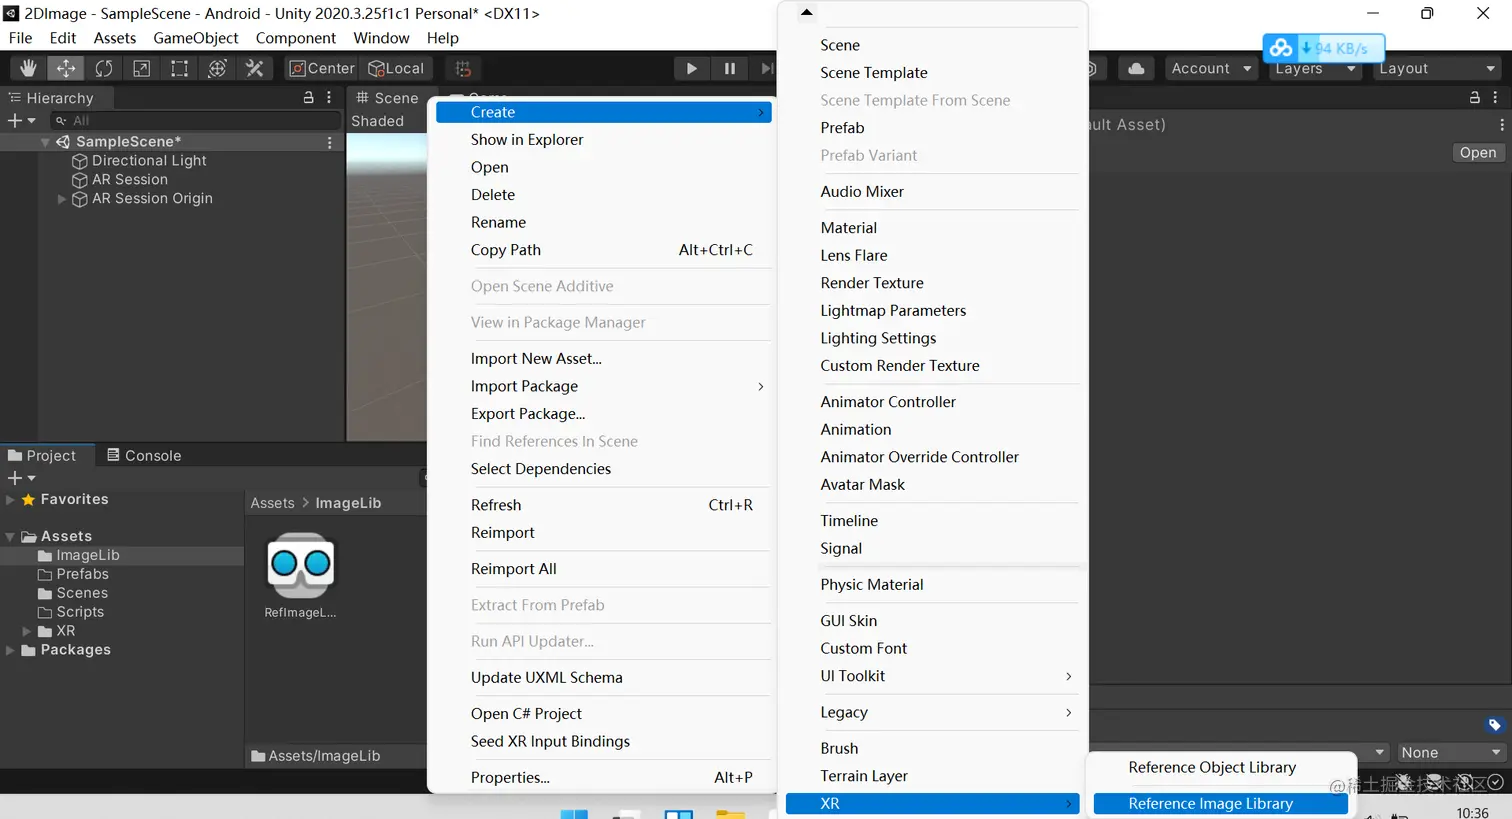
Task: Open the None asset bundle variant dropdown
Action: click(1450, 753)
